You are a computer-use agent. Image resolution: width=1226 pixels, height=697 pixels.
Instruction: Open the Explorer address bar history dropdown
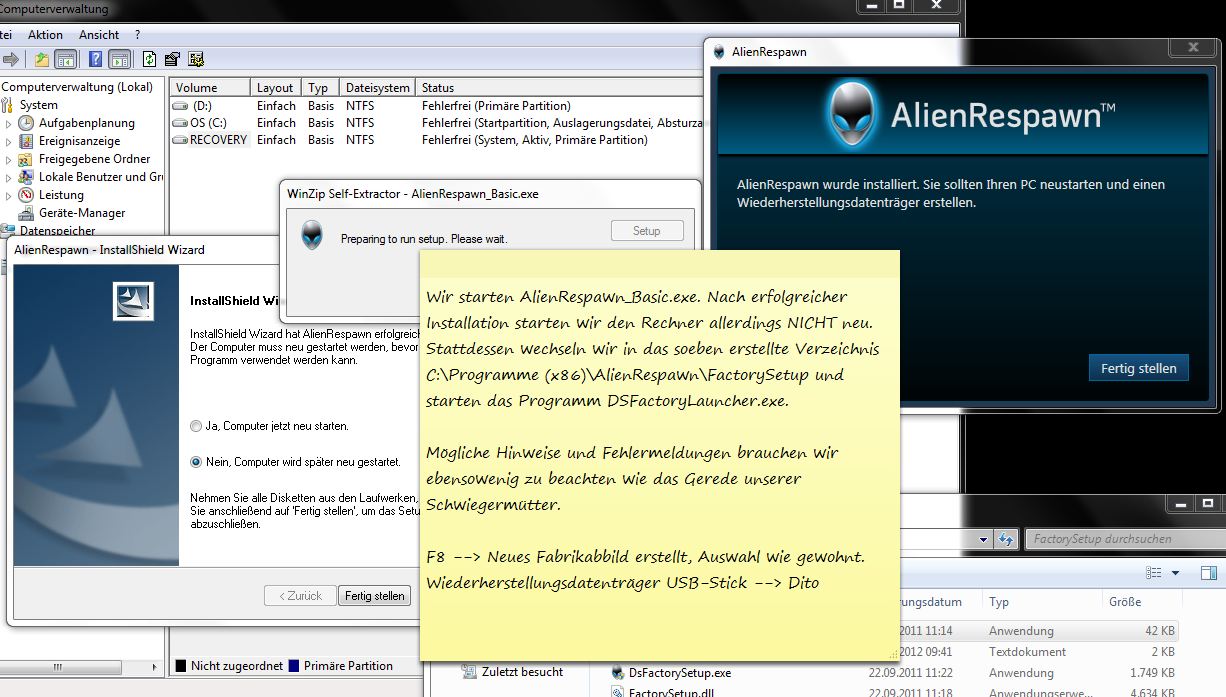coord(985,539)
